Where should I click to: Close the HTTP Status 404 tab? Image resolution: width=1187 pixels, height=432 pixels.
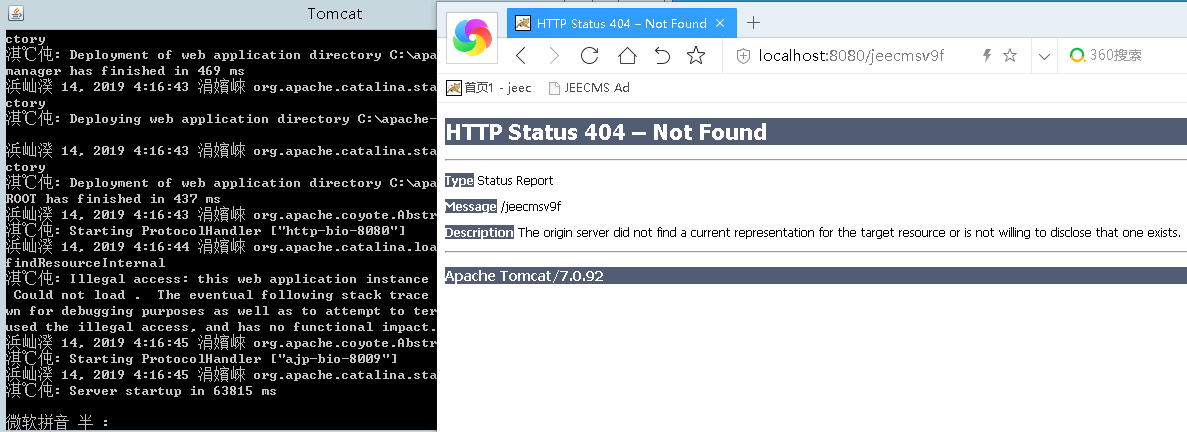723,23
